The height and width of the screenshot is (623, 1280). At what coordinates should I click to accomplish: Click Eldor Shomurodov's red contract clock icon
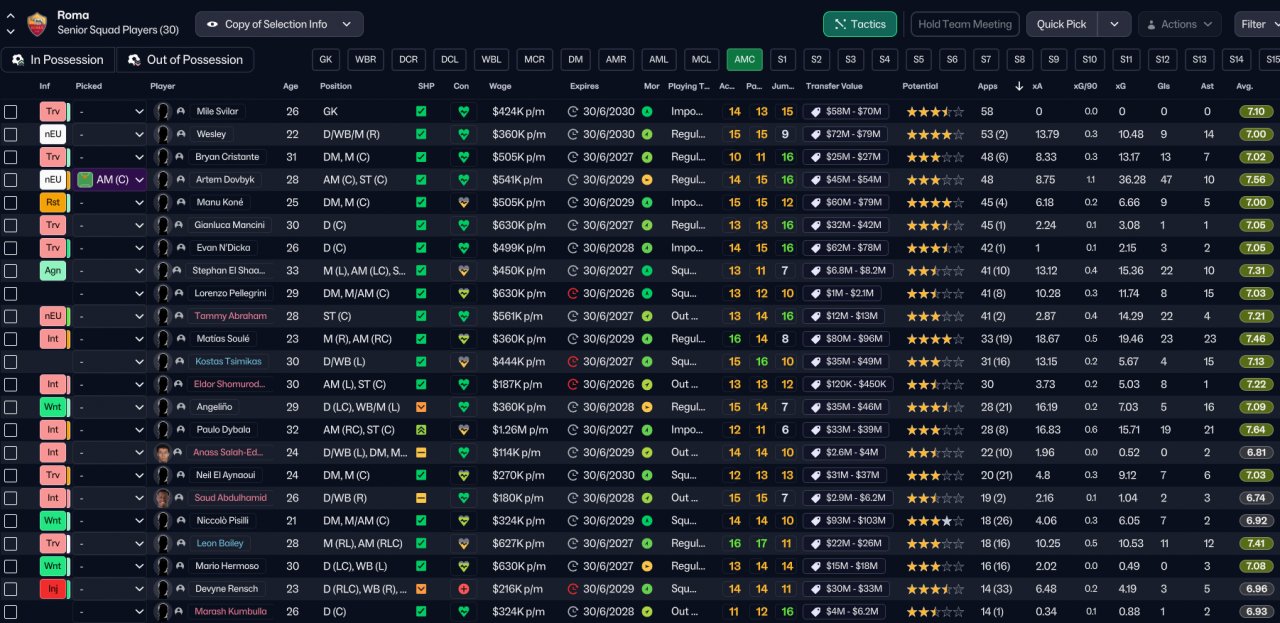[x=573, y=385]
